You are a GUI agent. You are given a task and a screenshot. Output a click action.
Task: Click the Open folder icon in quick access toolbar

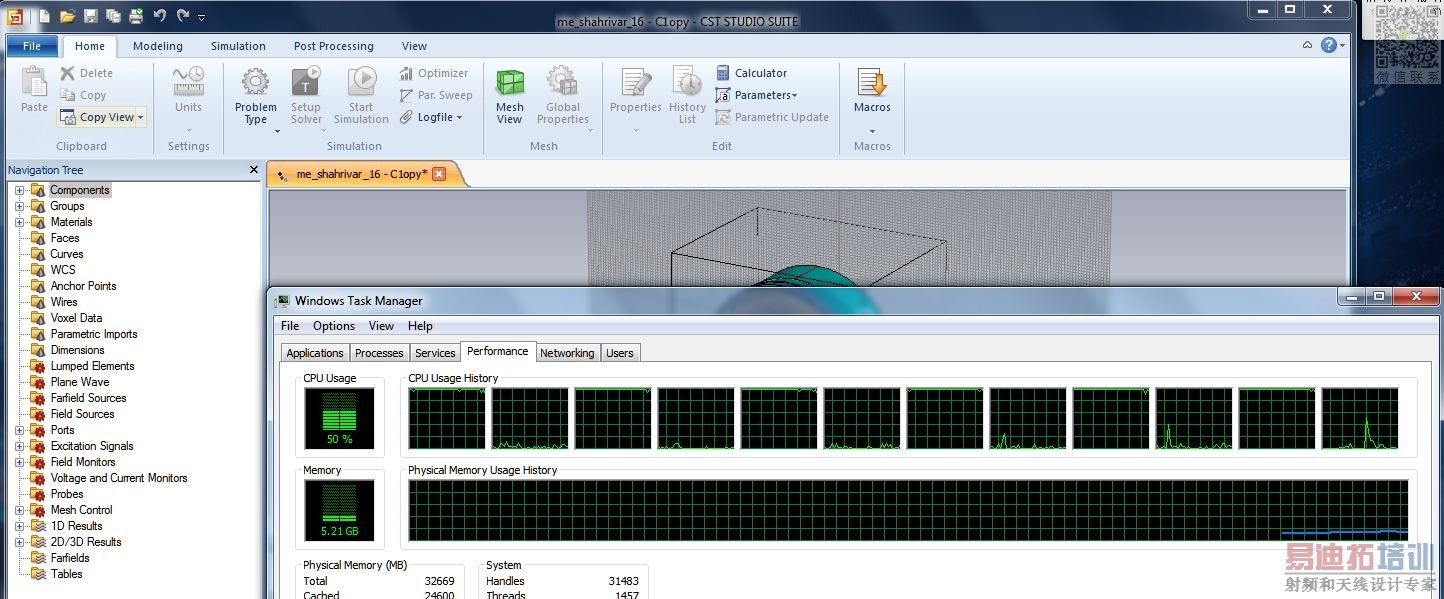(67, 16)
